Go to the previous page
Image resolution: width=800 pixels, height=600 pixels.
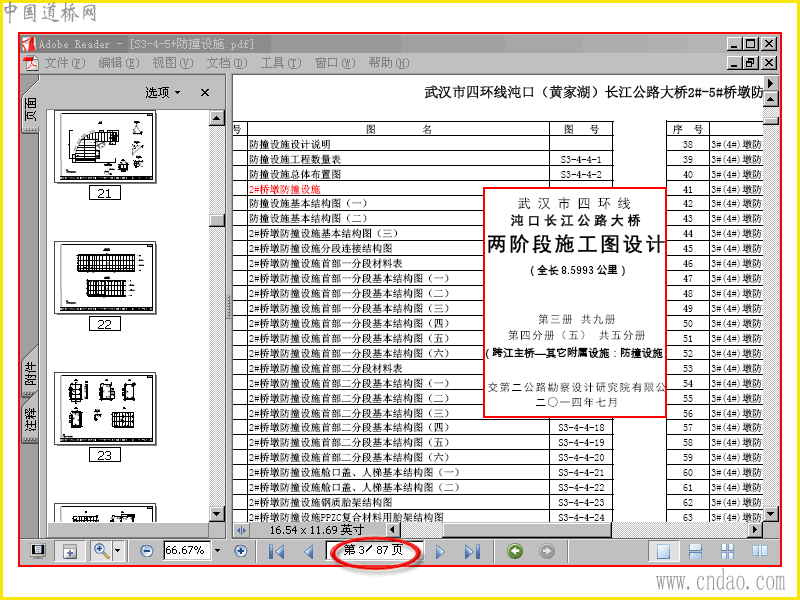point(309,552)
